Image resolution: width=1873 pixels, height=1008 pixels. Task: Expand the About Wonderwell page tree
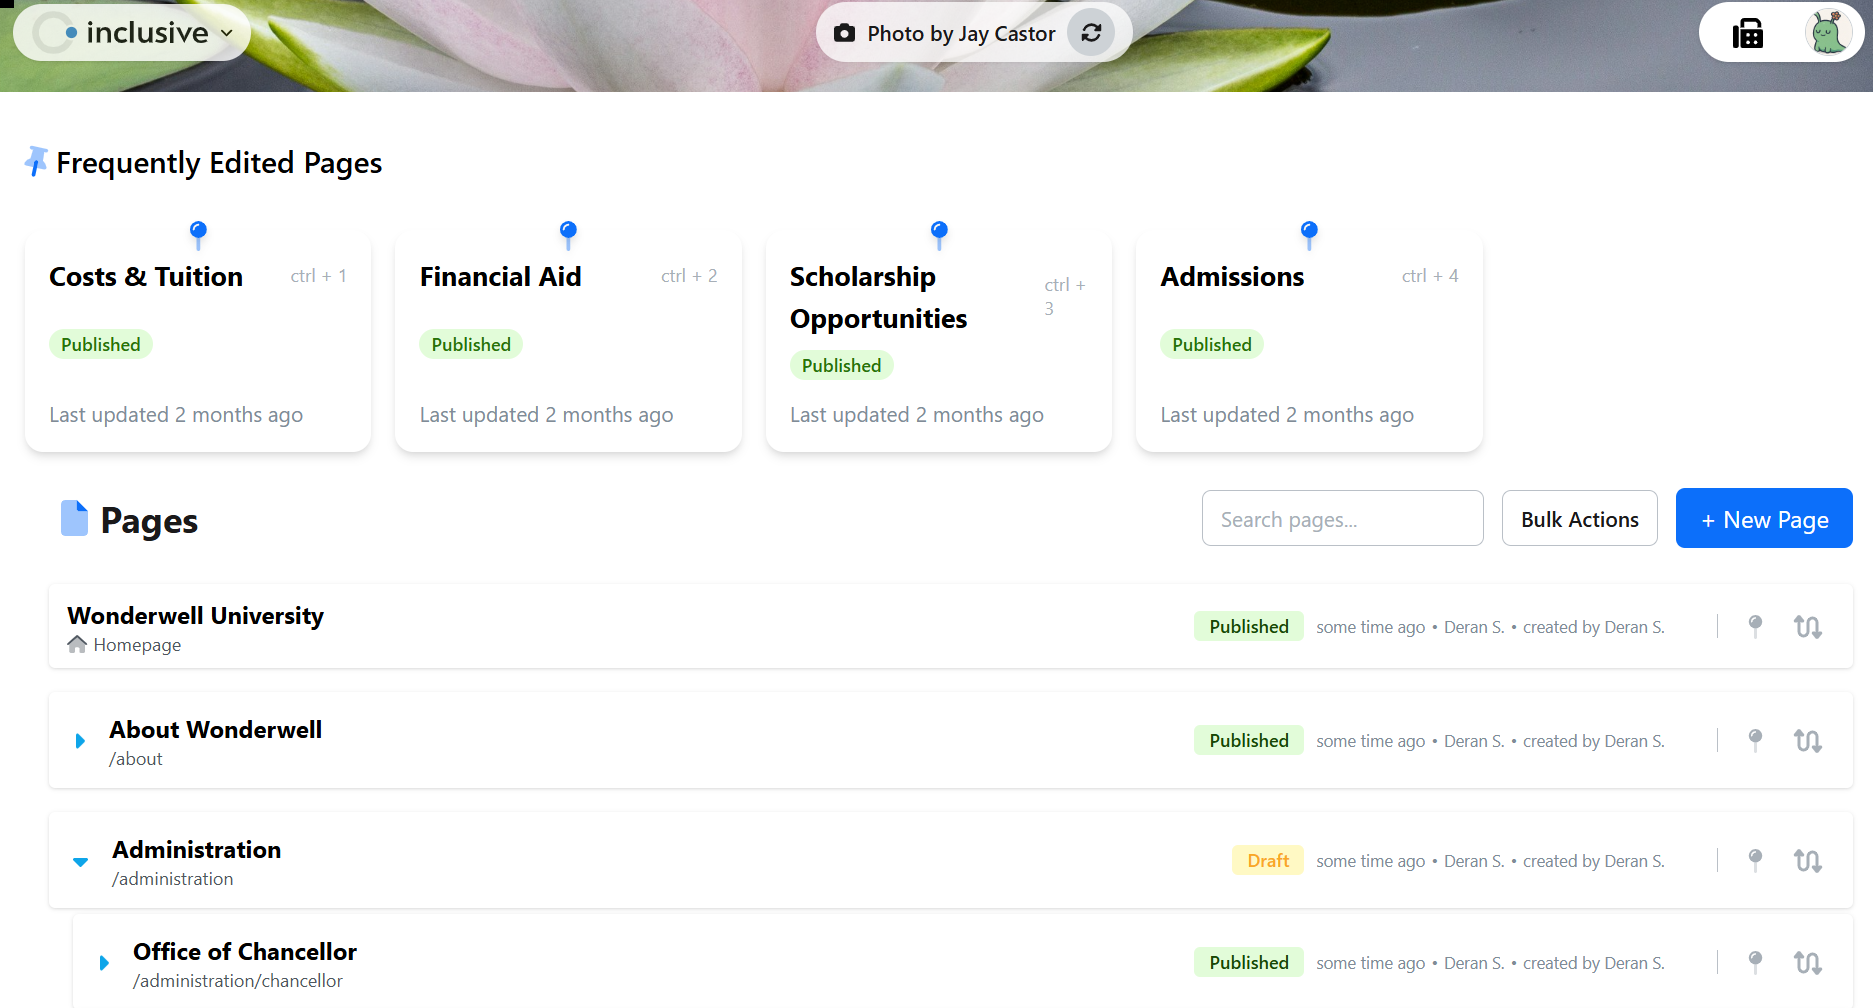click(80, 740)
